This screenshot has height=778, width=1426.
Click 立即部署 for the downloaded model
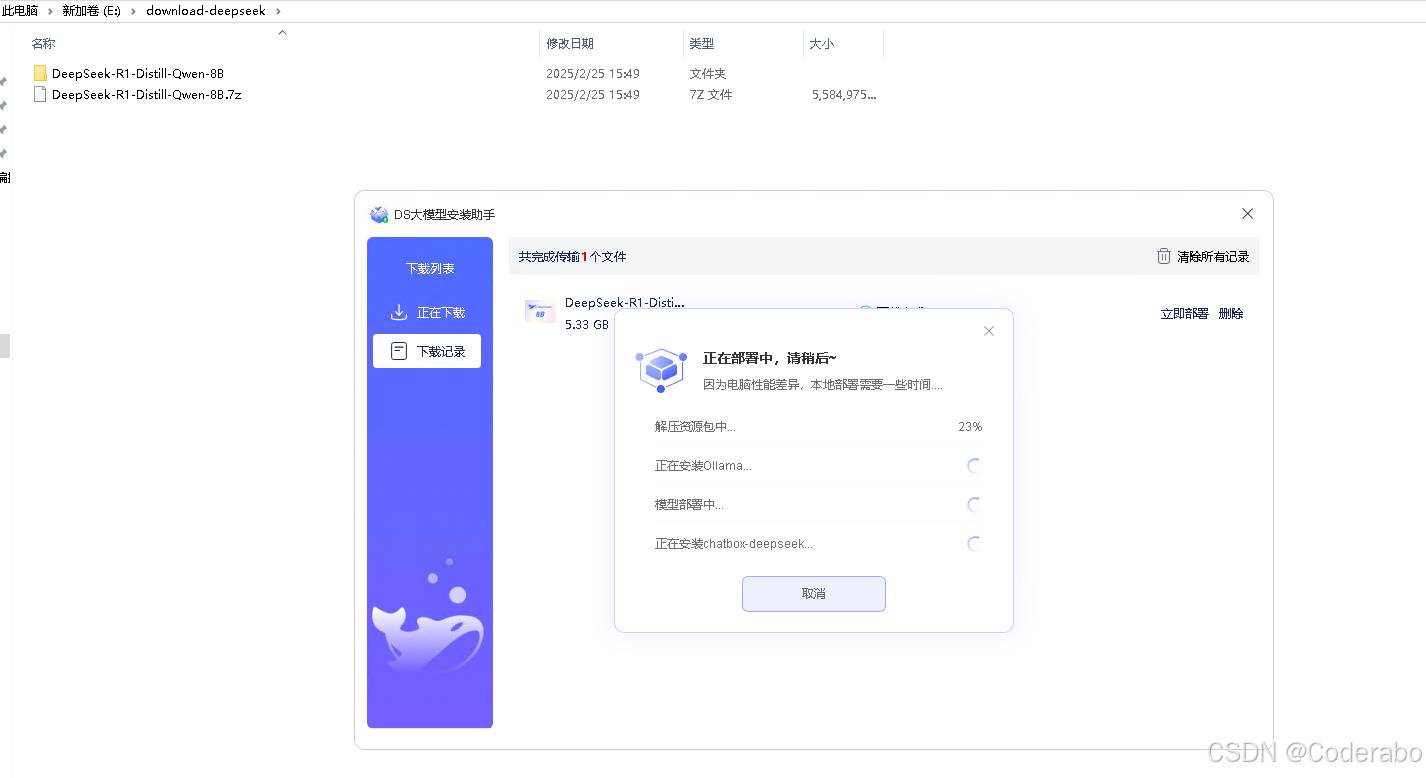click(x=1184, y=313)
